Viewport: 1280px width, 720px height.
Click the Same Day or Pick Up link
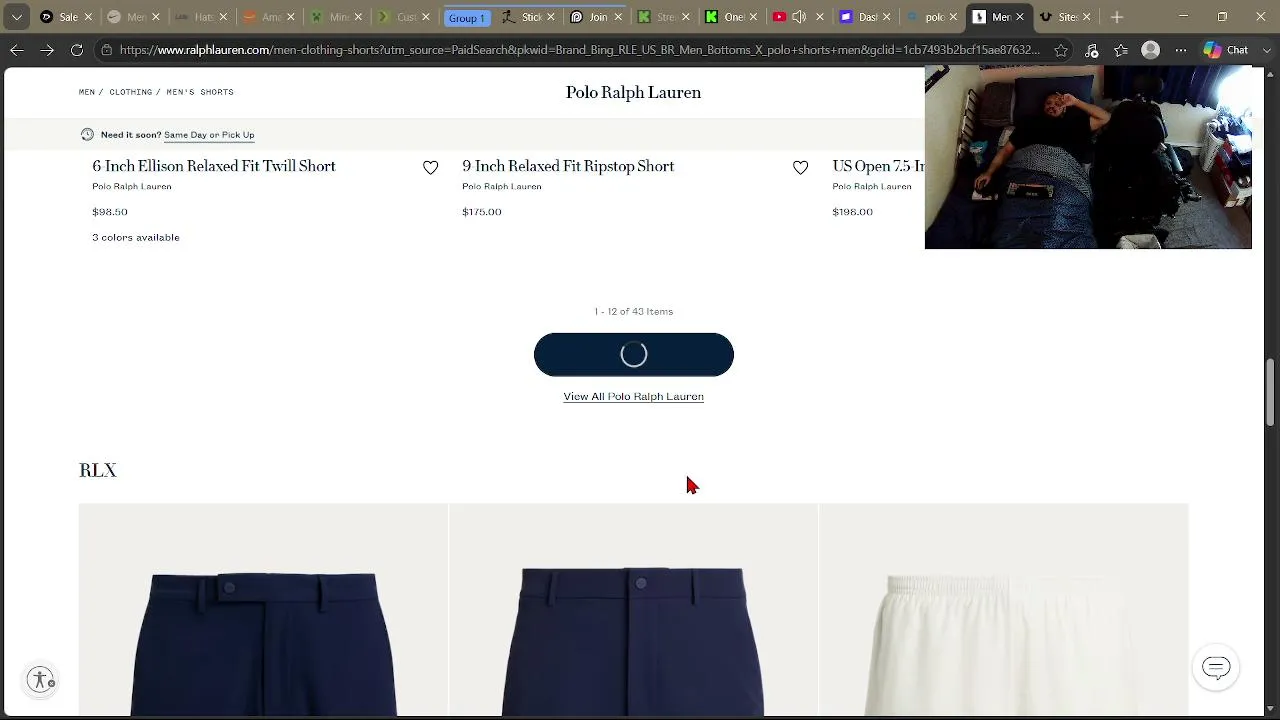click(209, 135)
